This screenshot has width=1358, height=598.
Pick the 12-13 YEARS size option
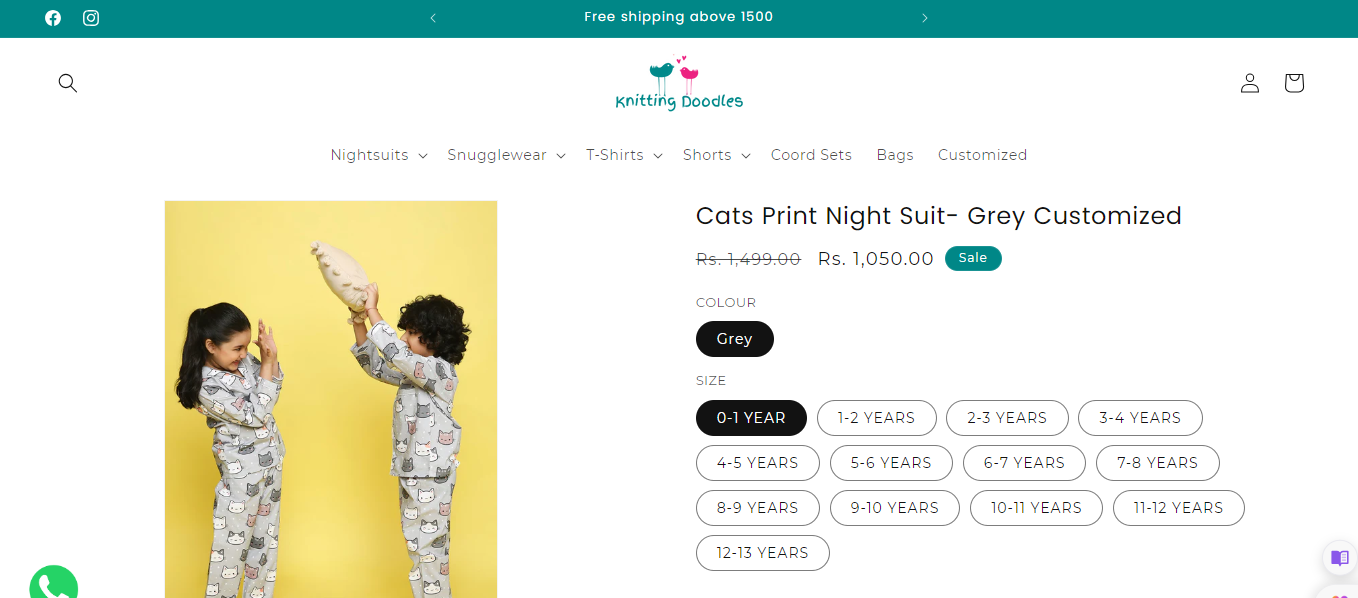762,553
